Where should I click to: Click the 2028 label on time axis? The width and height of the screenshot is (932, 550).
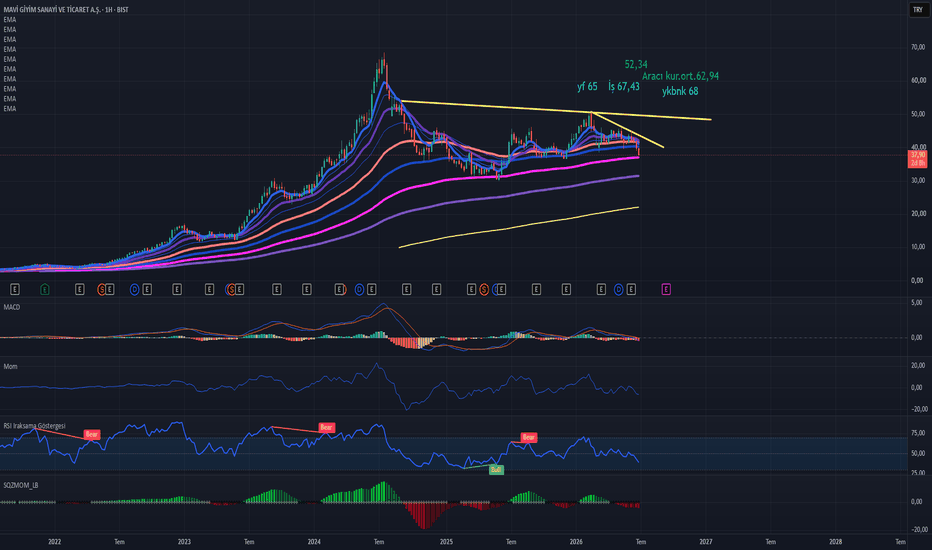(x=835, y=542)
